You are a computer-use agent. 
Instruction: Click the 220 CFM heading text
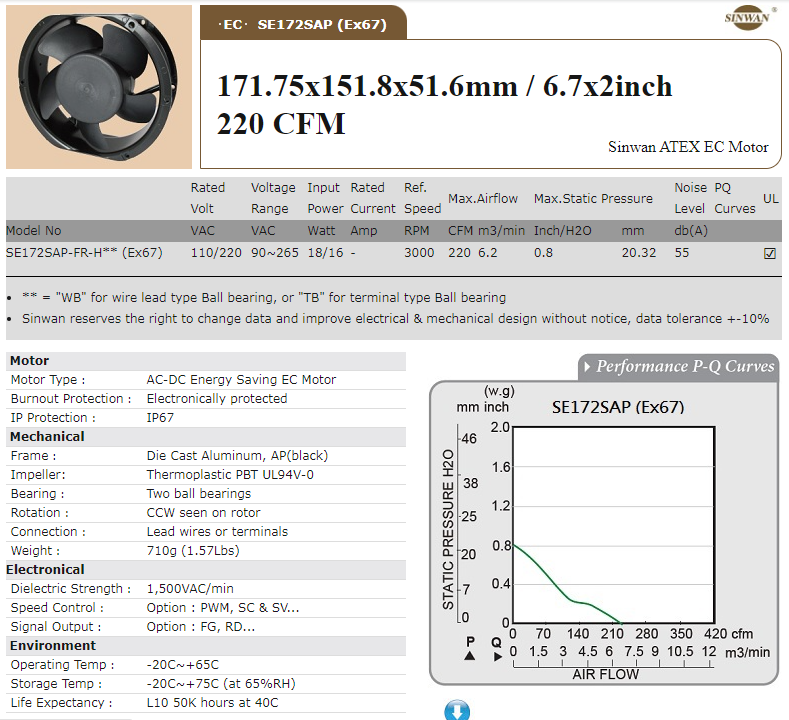click(x=281, y=124)
